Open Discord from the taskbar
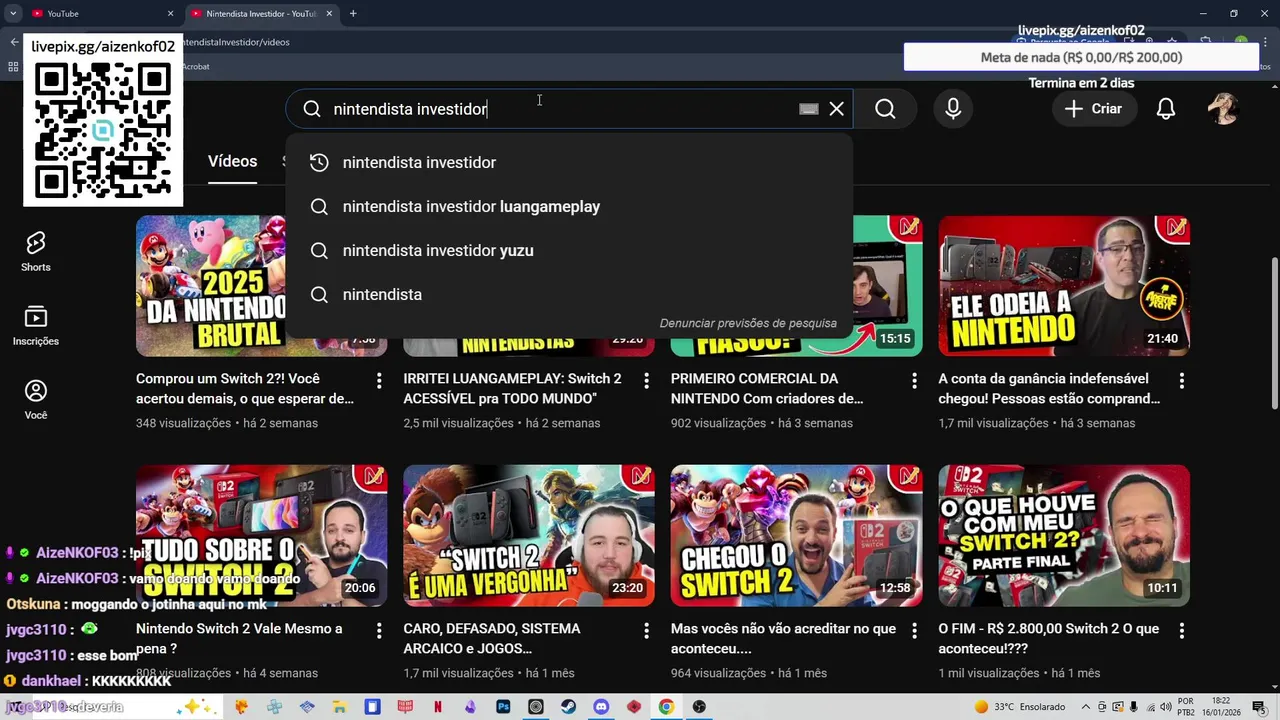This screenshot has height=720, width=1280. point(601,707)
